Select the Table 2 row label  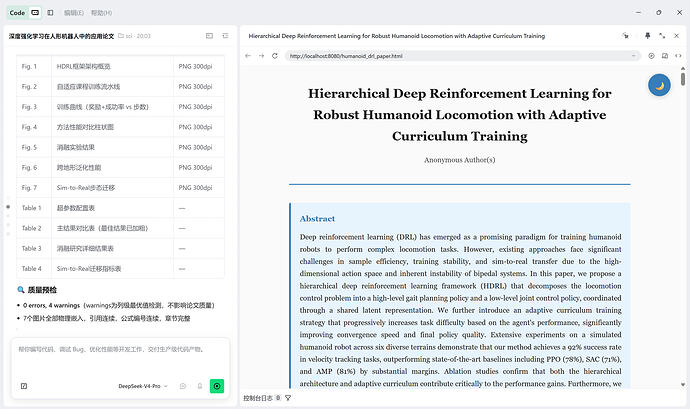[x=32, y=228]
